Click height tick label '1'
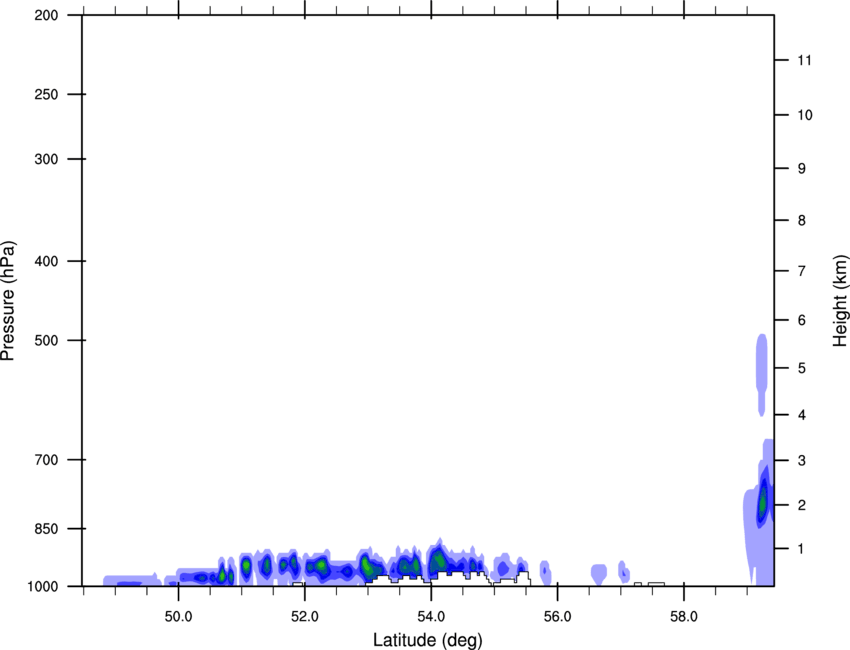Viewport: 850px width, 650px height. pyautogui.click(x=802, y=549)
